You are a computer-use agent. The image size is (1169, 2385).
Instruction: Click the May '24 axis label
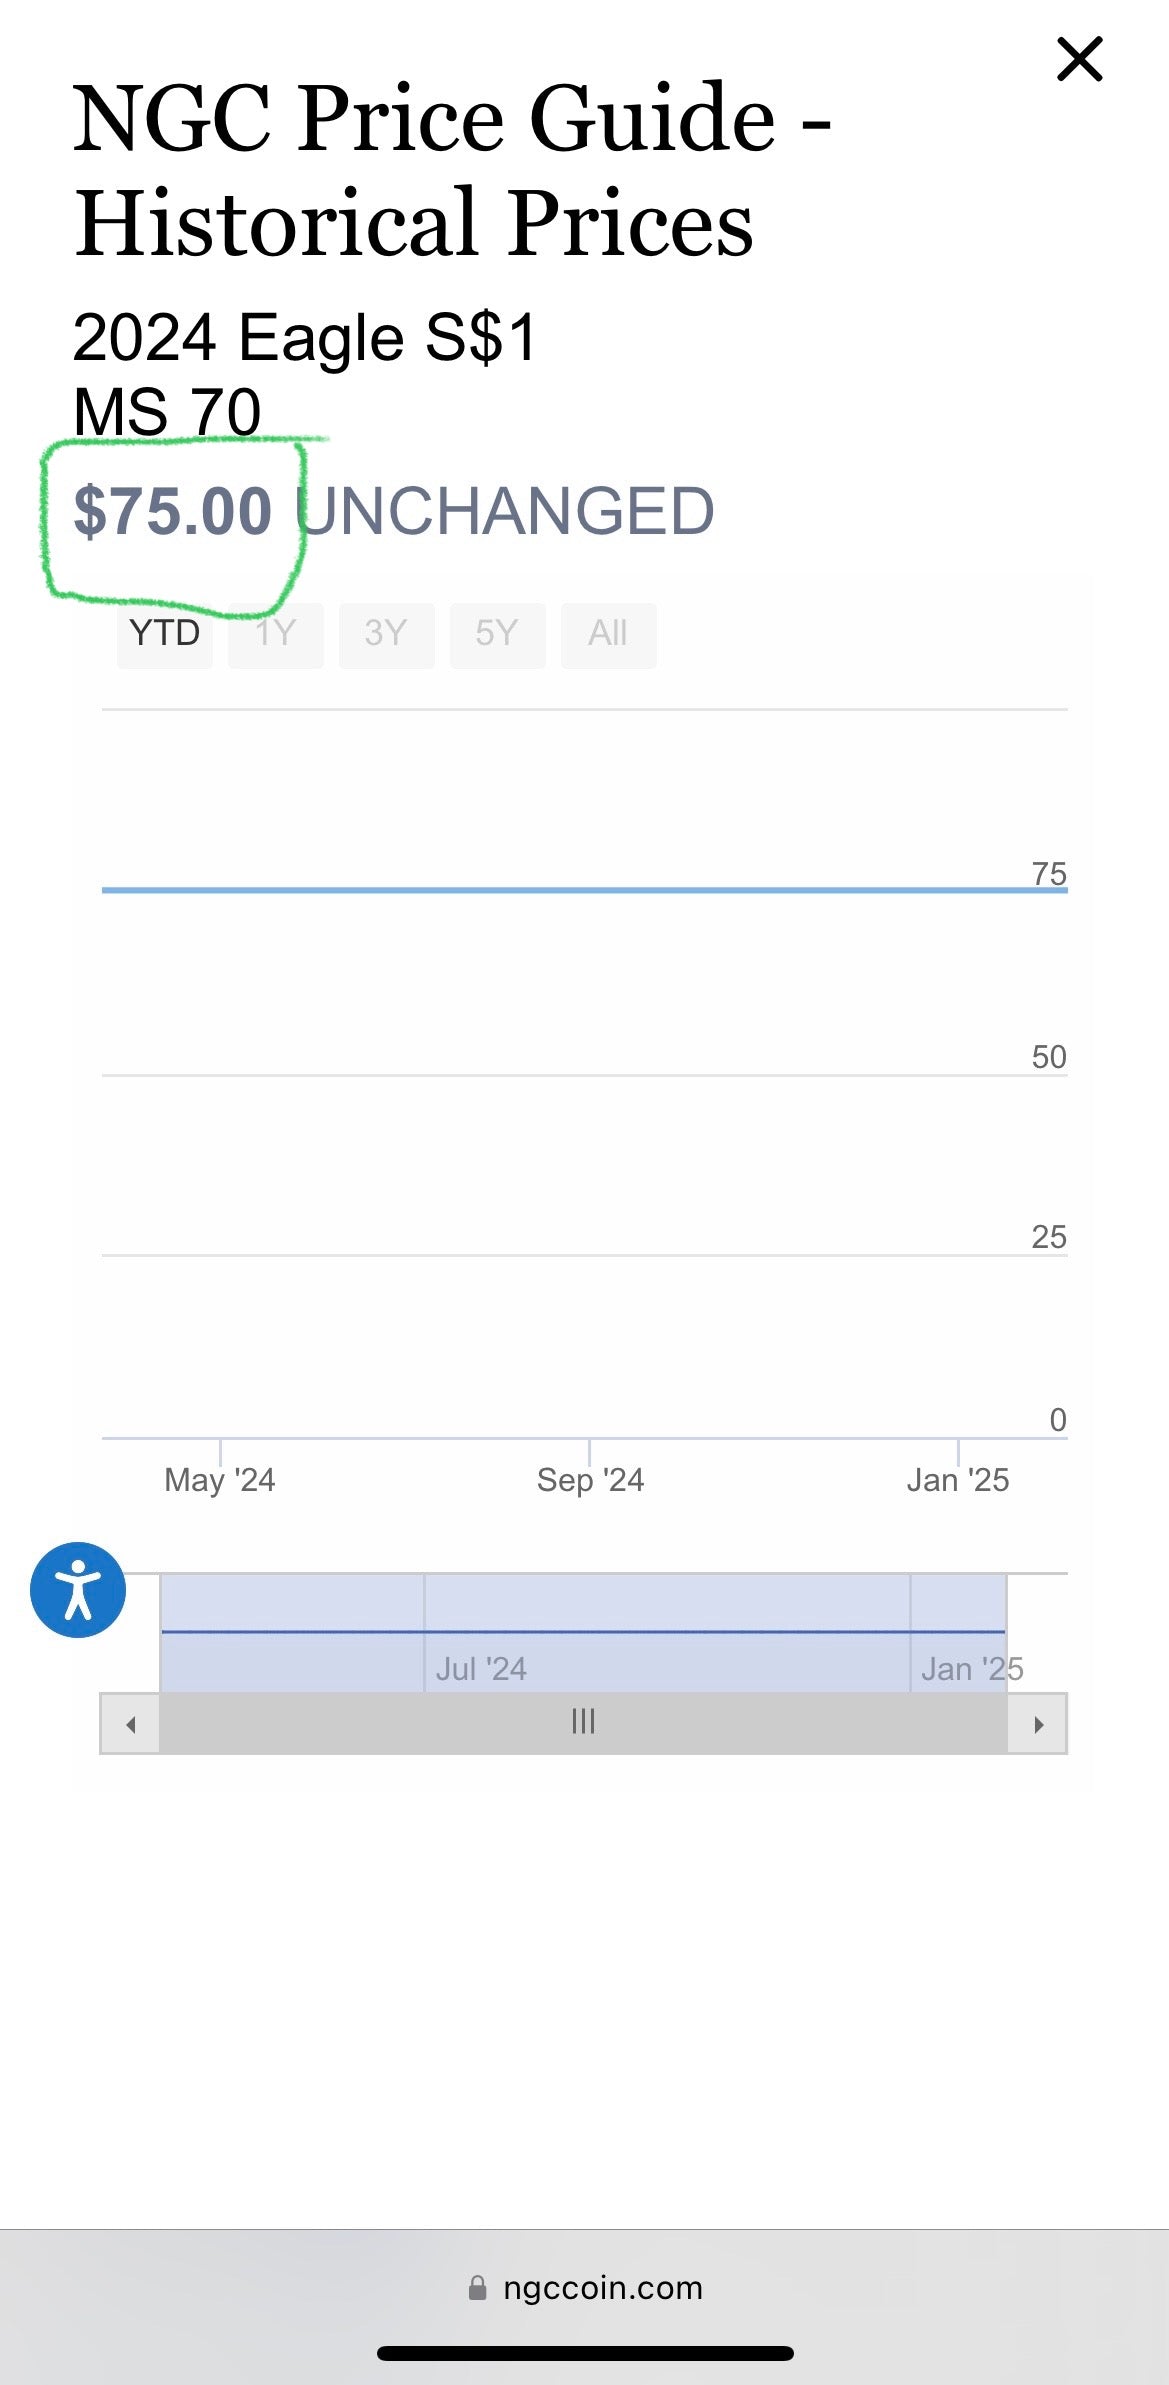coord(220,1480)
